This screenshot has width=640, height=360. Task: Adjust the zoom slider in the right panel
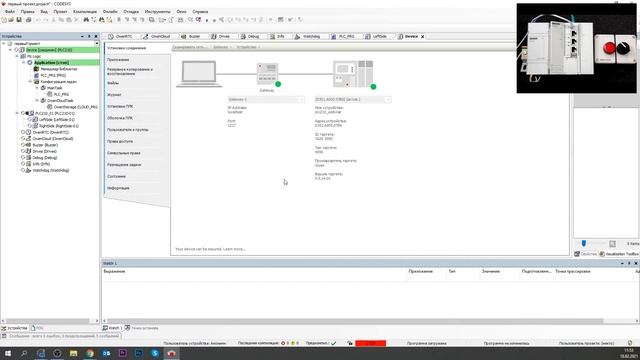584,244
